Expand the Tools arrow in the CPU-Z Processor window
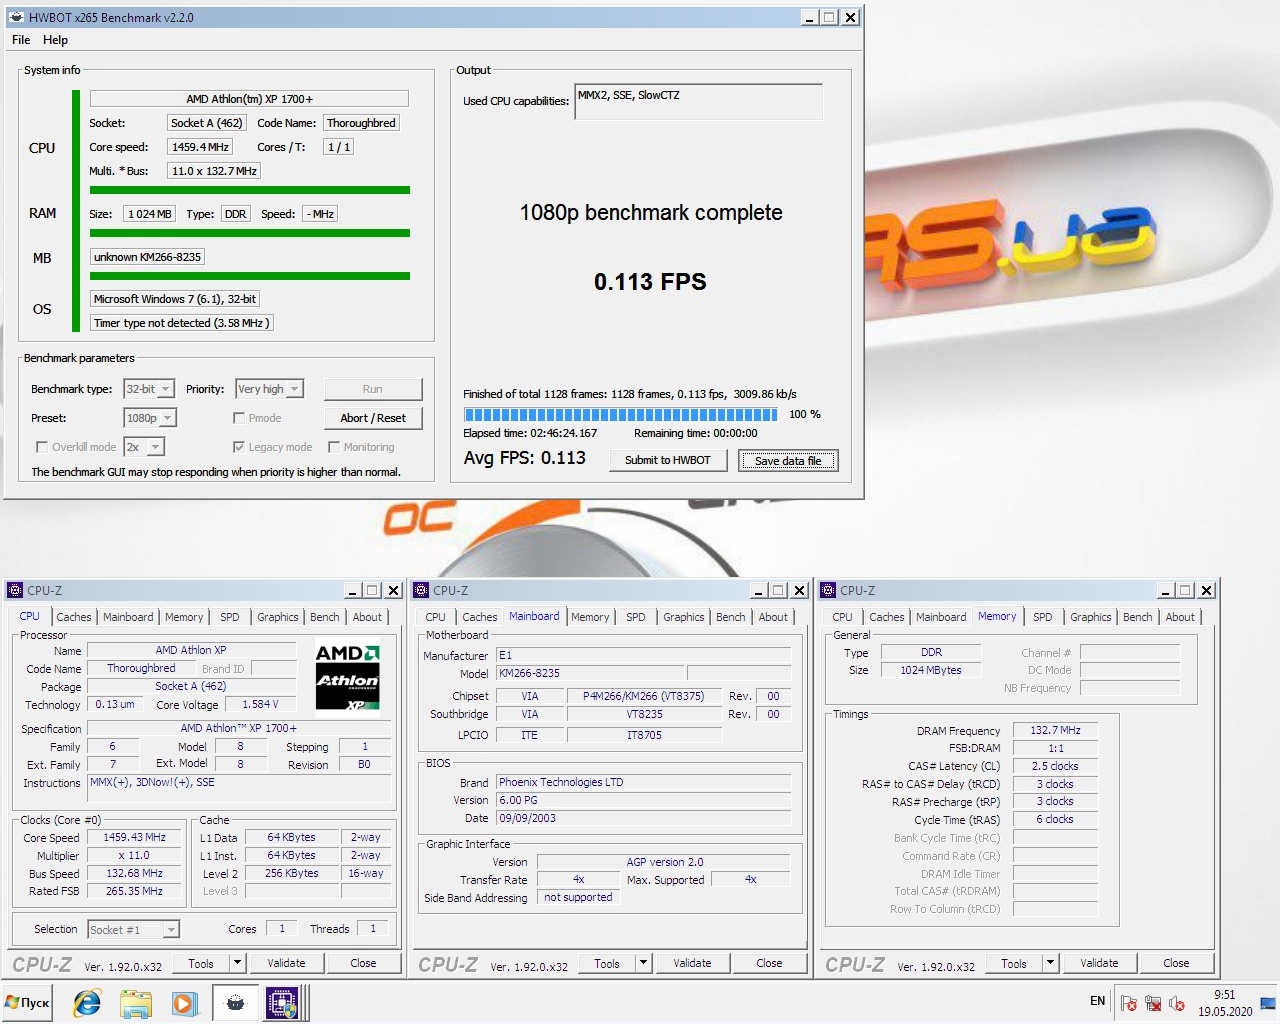This screenshot has height=1024, width=1280. click(x=237, y=963)
